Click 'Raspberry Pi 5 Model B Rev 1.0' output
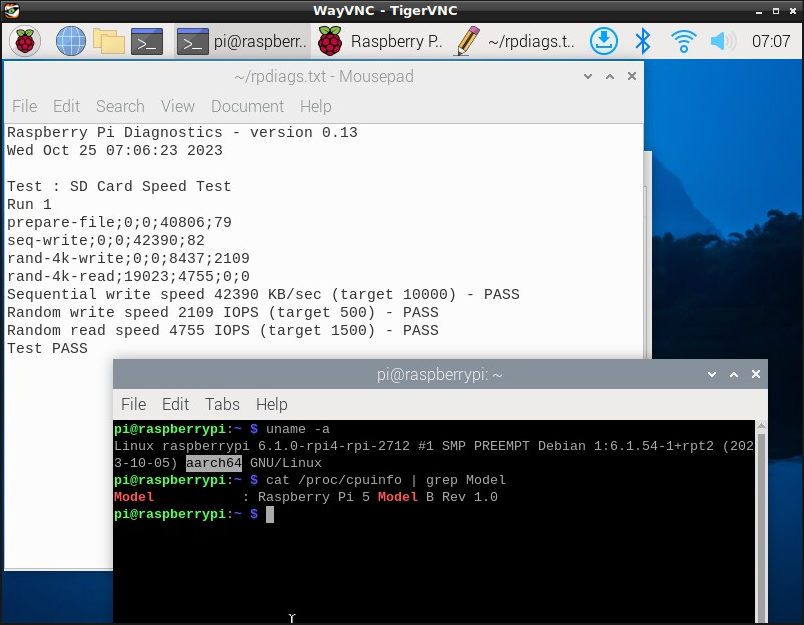This screenshot has width=804, height=625. 377,497
